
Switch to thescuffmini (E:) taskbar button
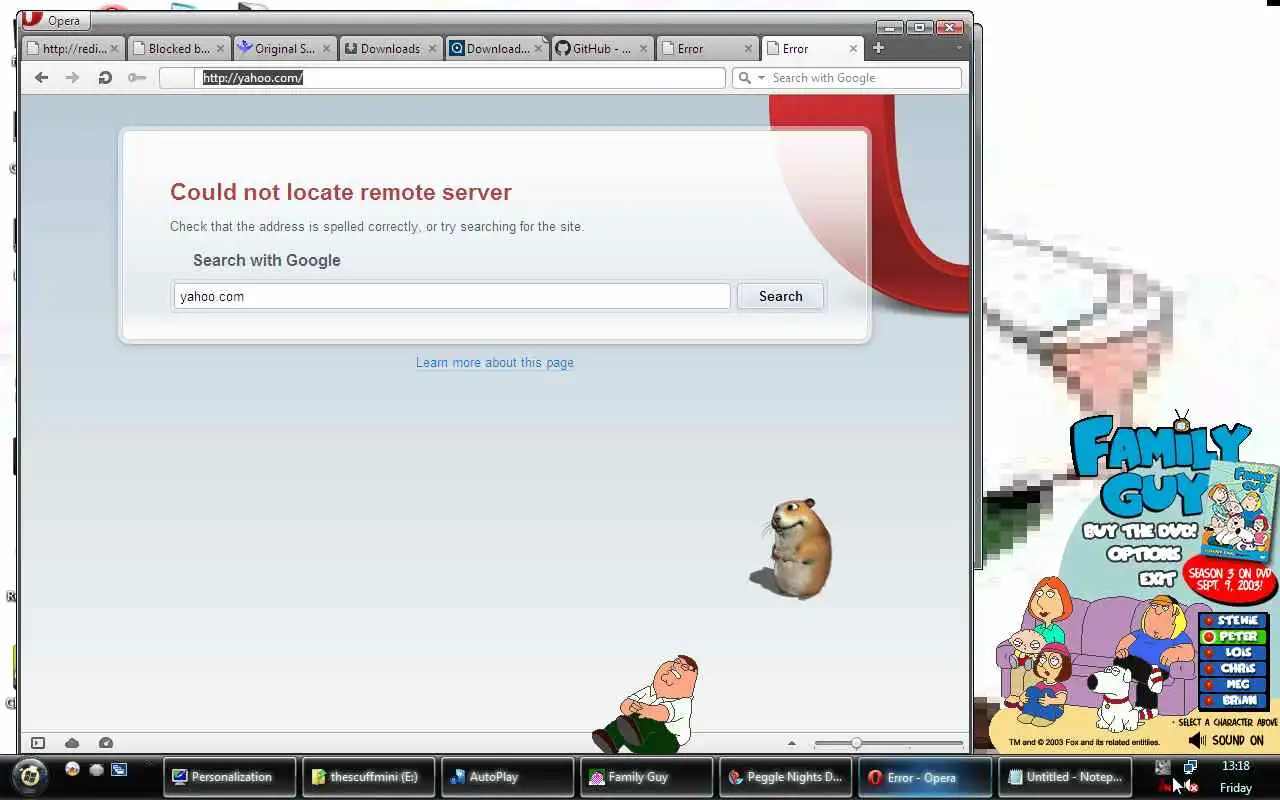[368, 777]
